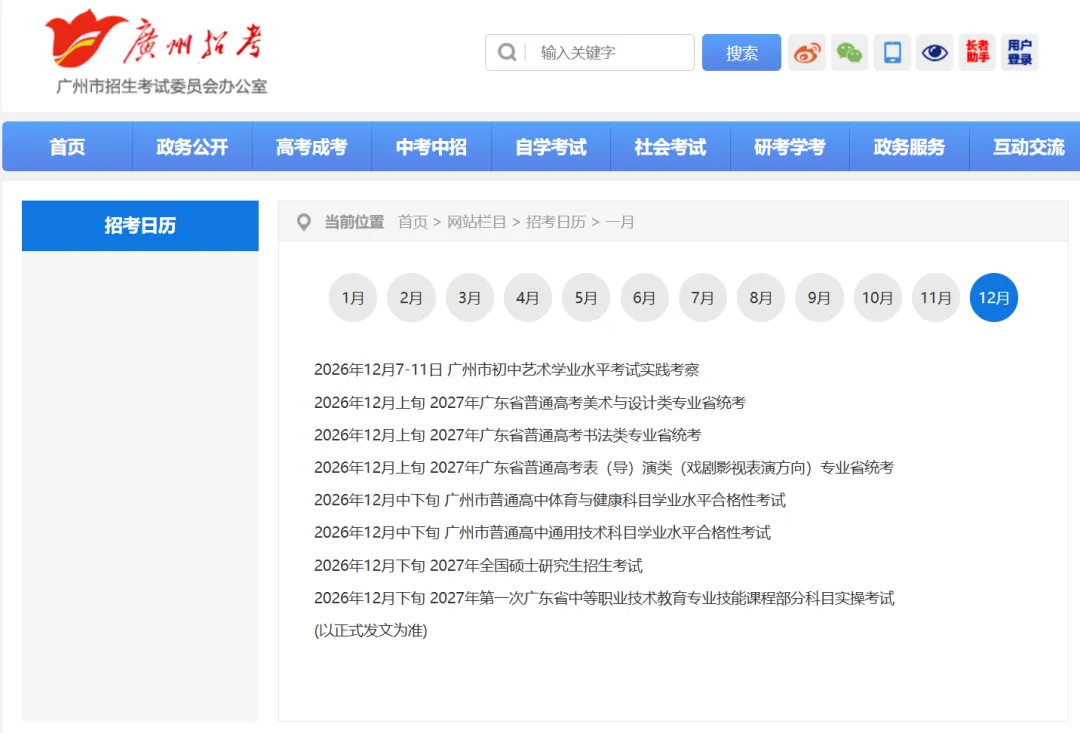Select the 4月 month button
This screenshot has height=733, width=1080.
tap(528, 298)
